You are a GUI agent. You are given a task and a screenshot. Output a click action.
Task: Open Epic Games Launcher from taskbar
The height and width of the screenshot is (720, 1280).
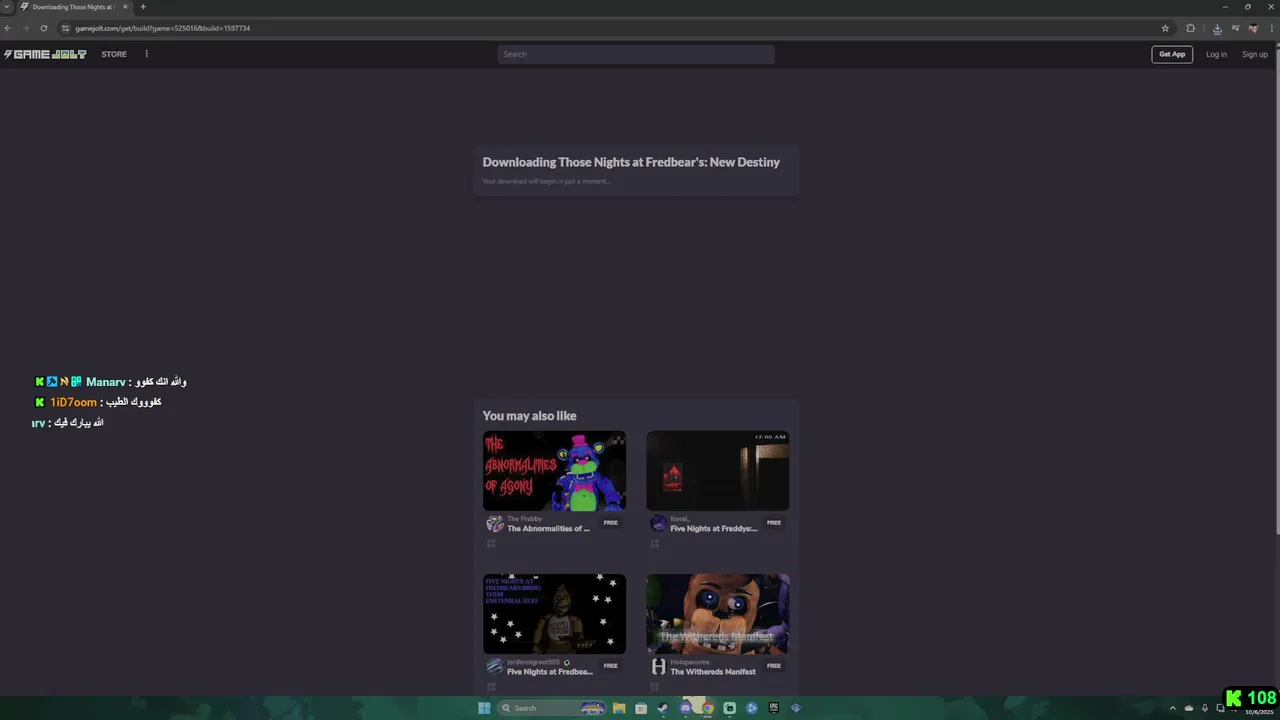[774, 708]
